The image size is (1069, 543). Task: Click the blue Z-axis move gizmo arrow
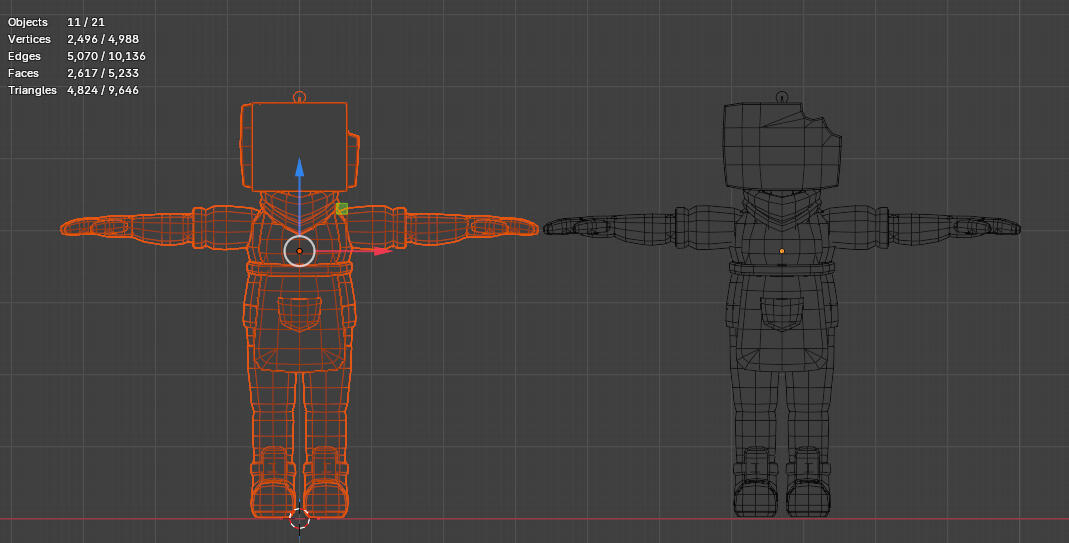299,167
